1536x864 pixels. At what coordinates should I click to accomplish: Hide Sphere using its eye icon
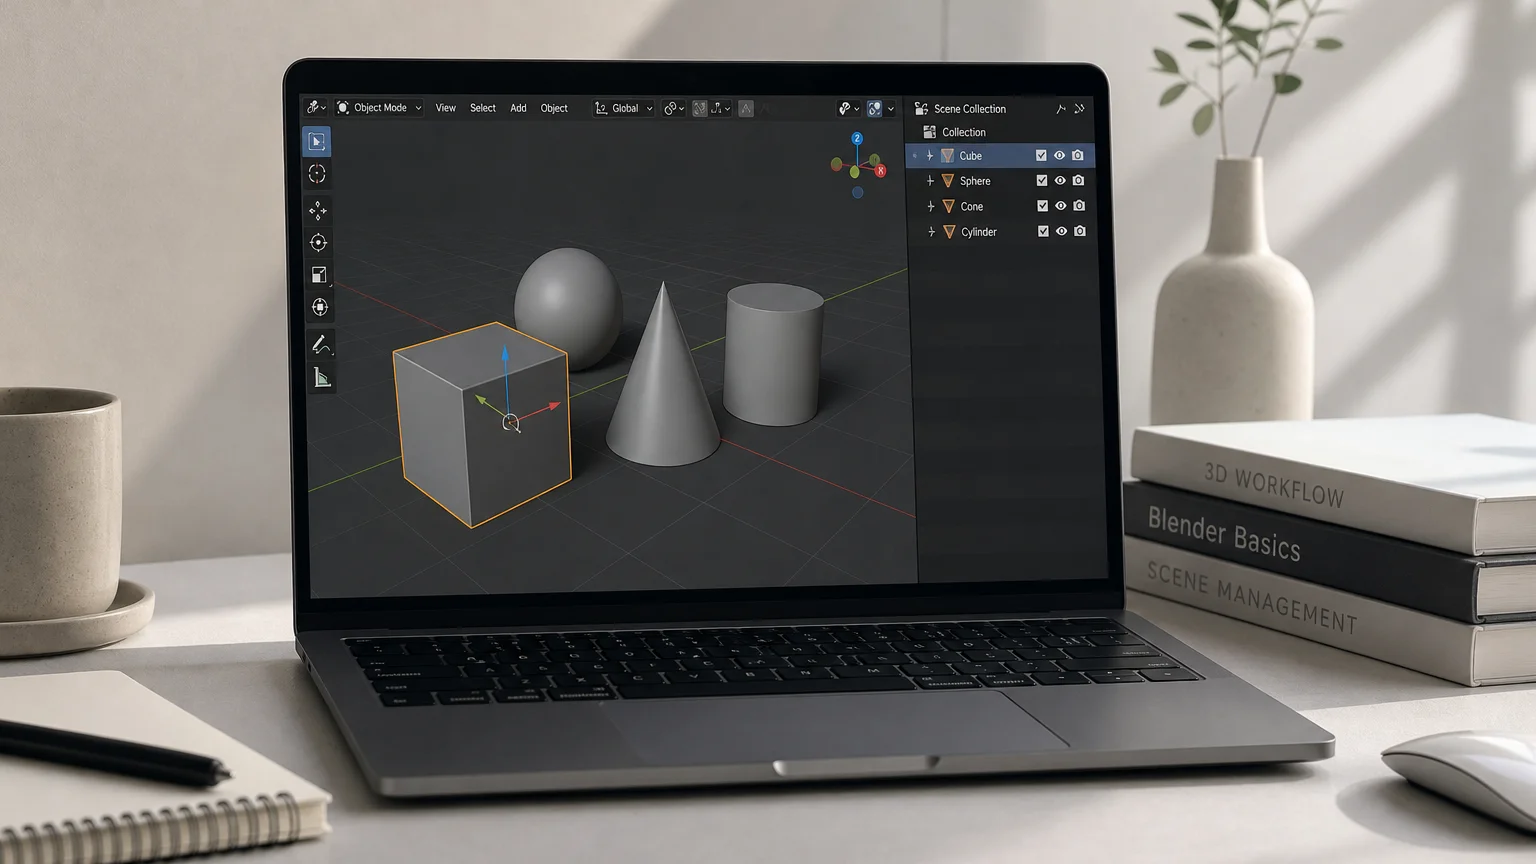click(1060, 180)
